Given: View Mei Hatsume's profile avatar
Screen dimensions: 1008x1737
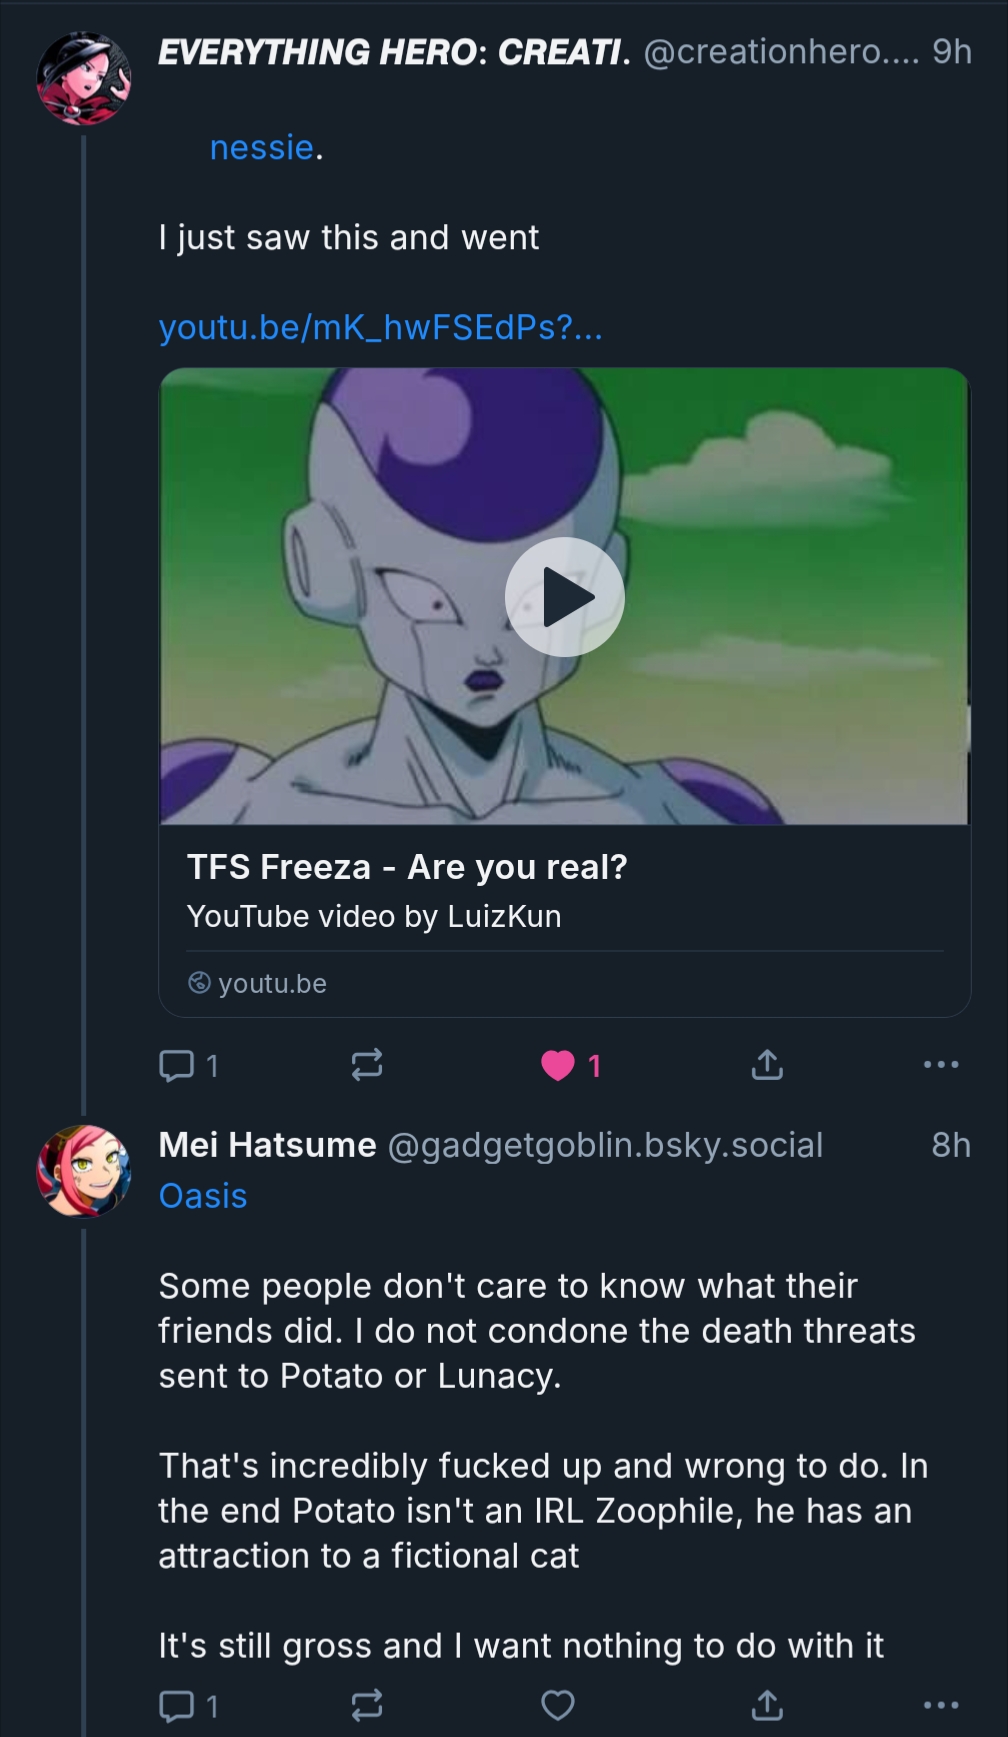Looking at the screenshot, I should click(84, 1171).
